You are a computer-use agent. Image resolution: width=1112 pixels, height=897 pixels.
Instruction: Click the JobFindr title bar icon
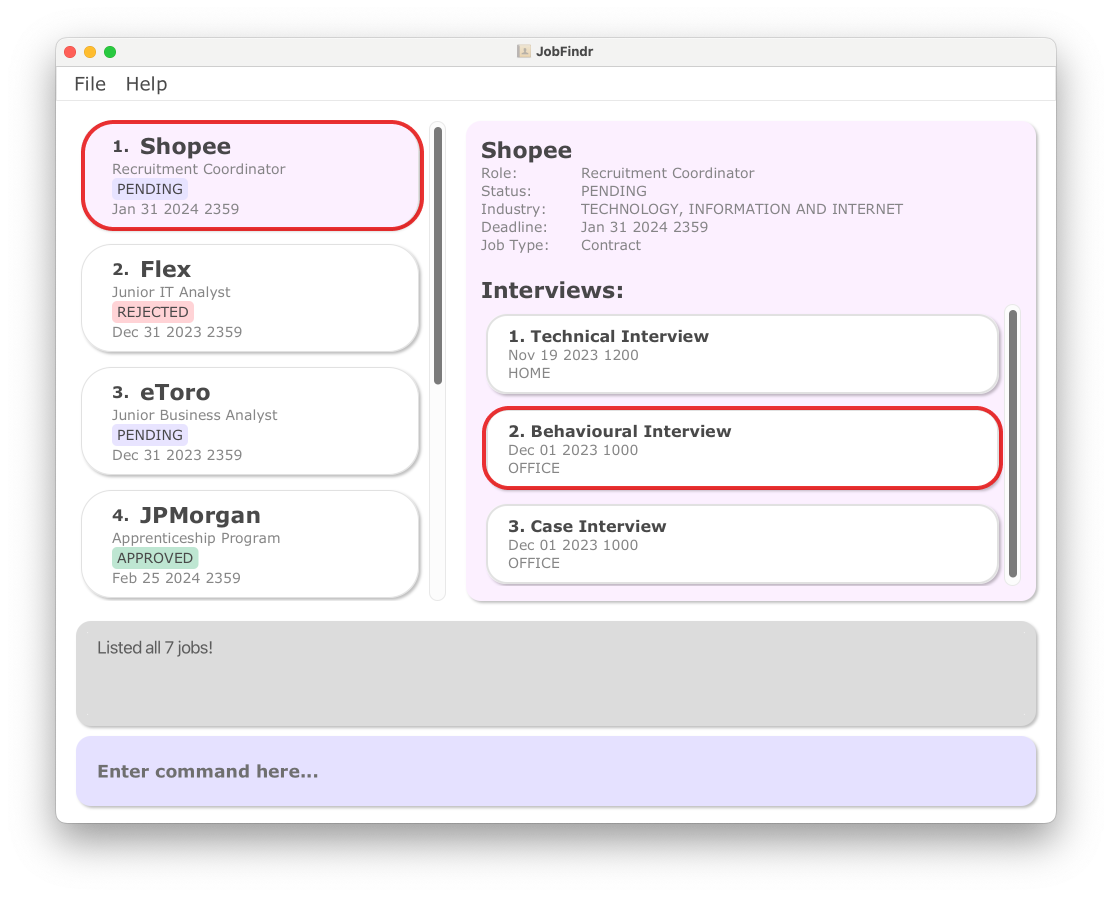(x=524, y=51)
